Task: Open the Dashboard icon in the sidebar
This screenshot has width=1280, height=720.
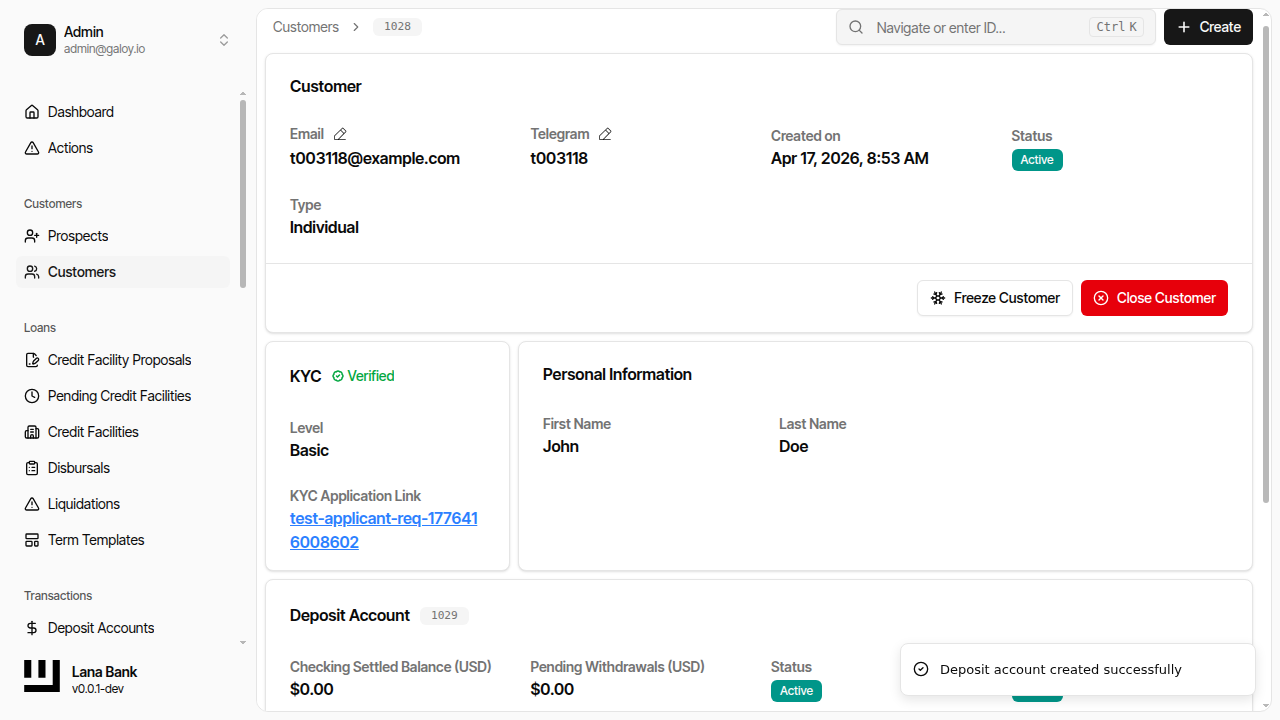Action: tap(31, 111)
